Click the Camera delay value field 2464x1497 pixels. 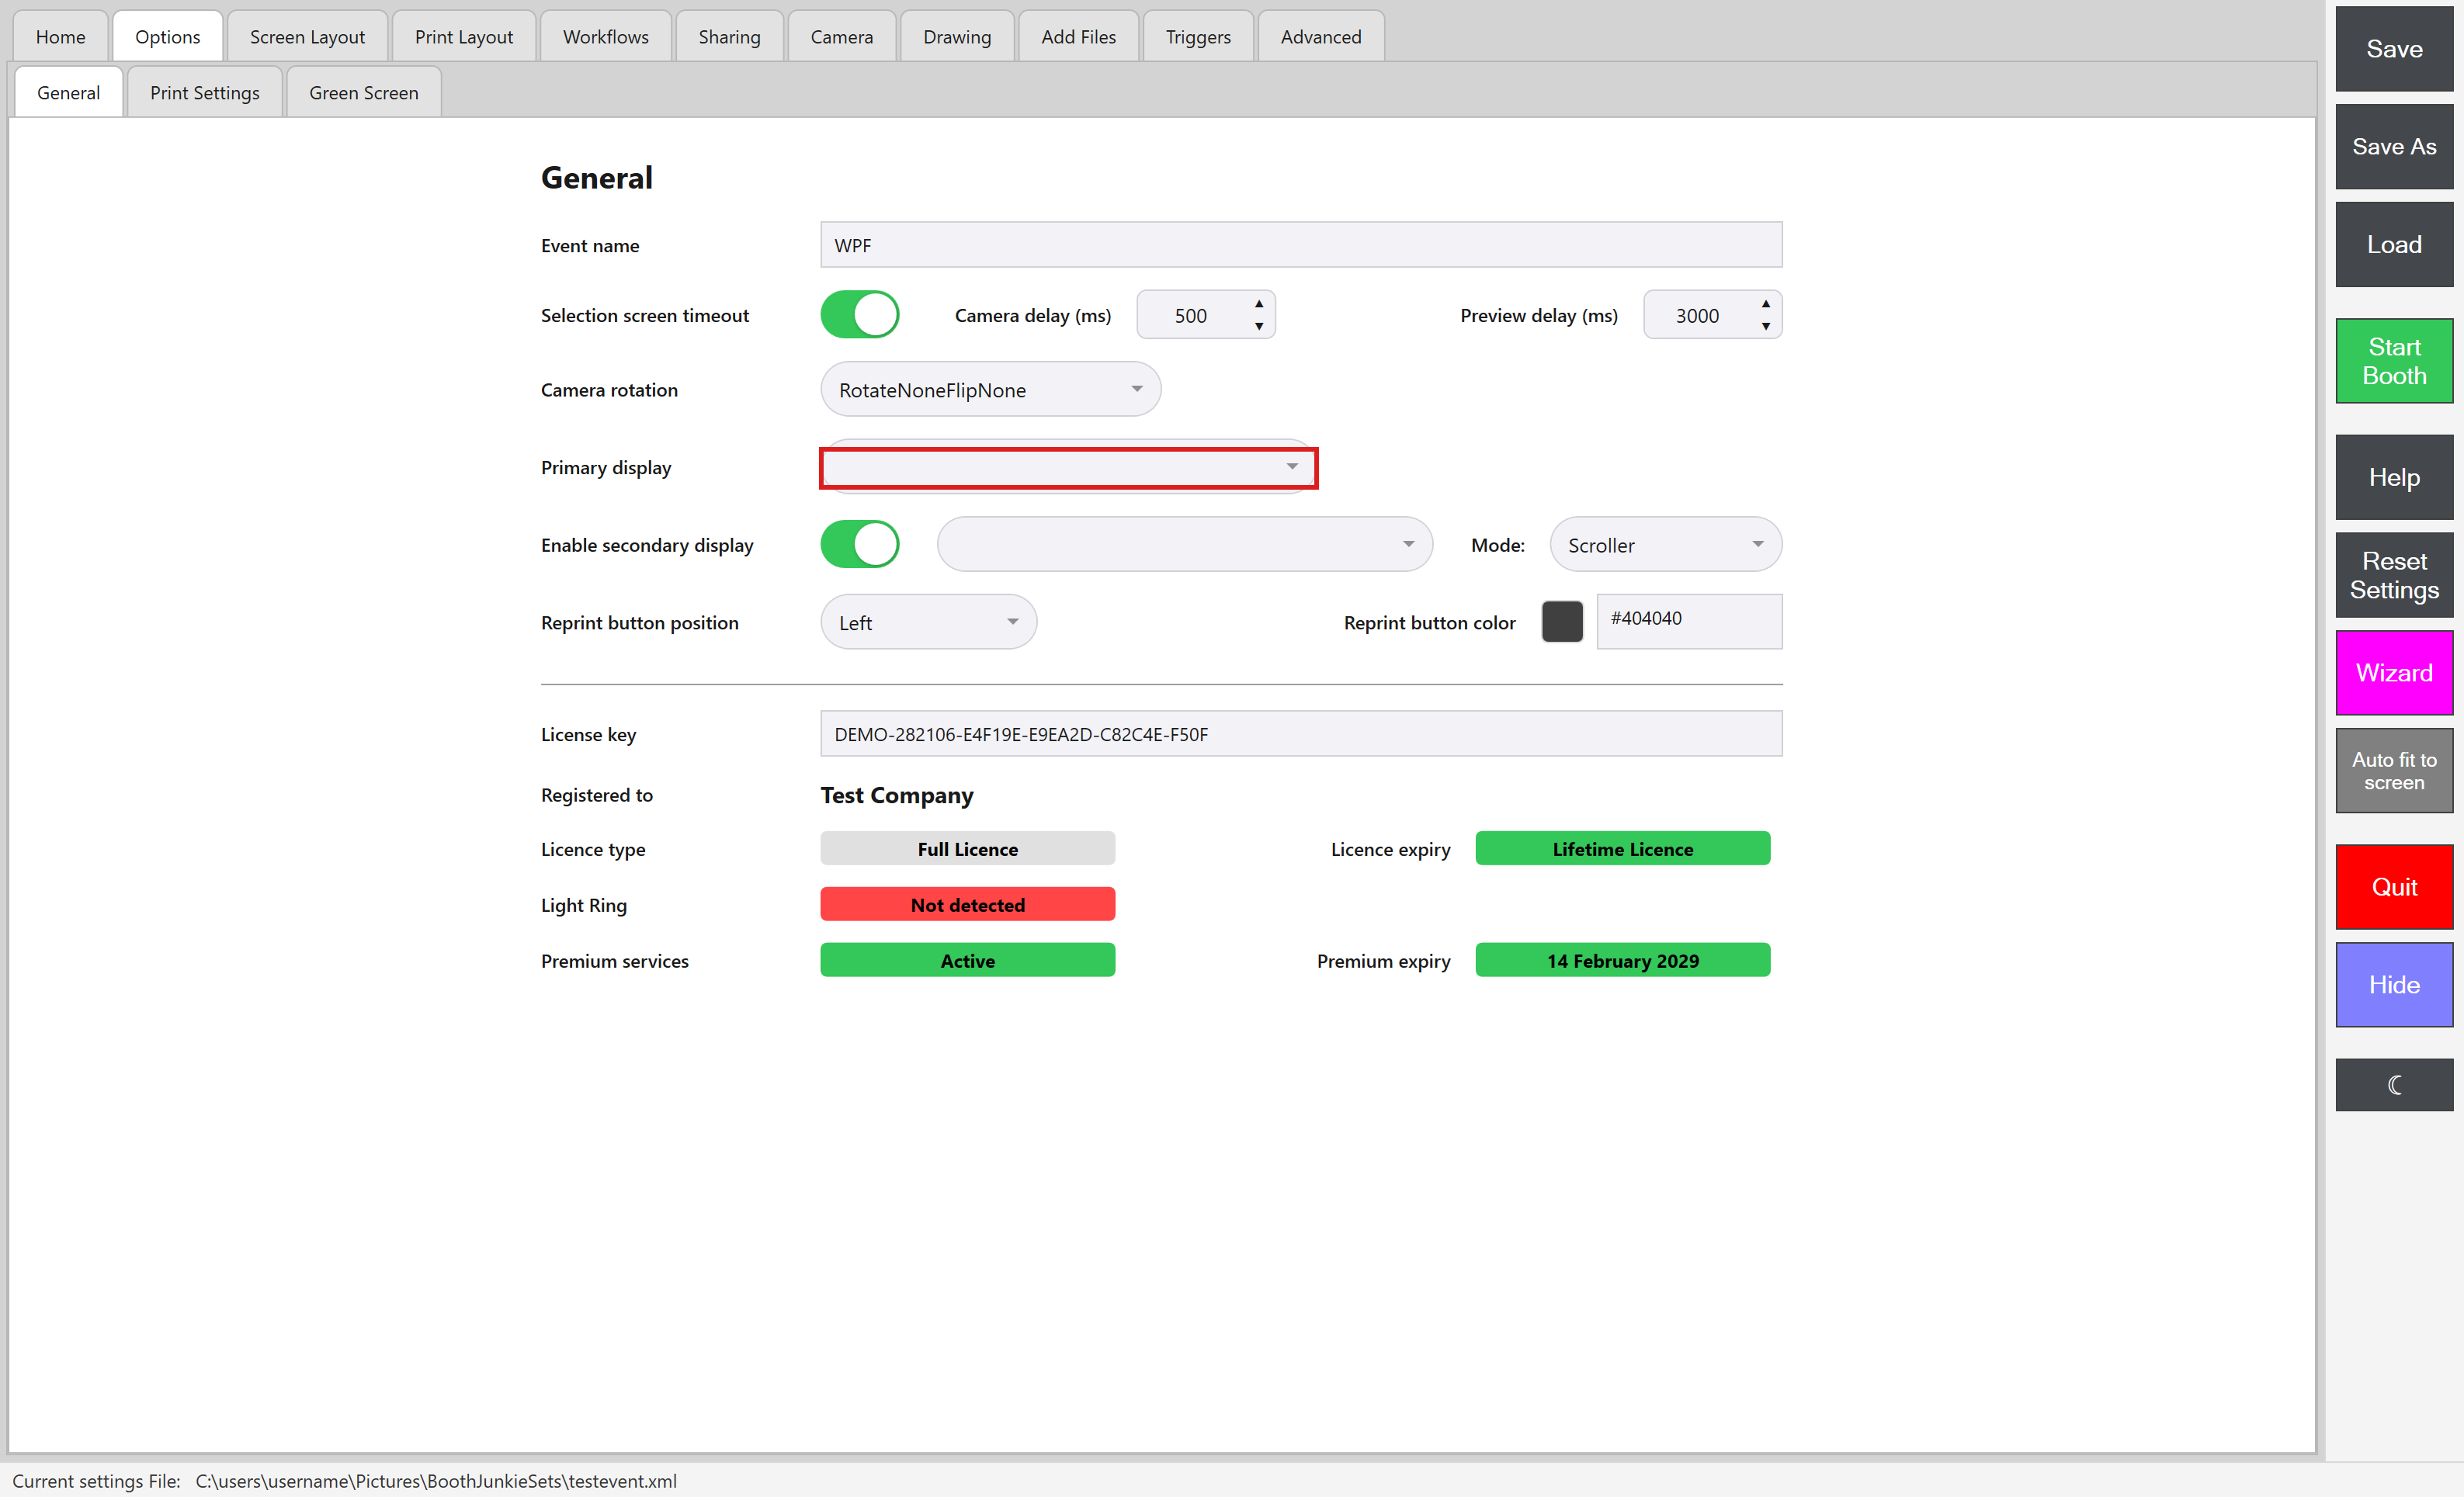[x=1191, y=315]
